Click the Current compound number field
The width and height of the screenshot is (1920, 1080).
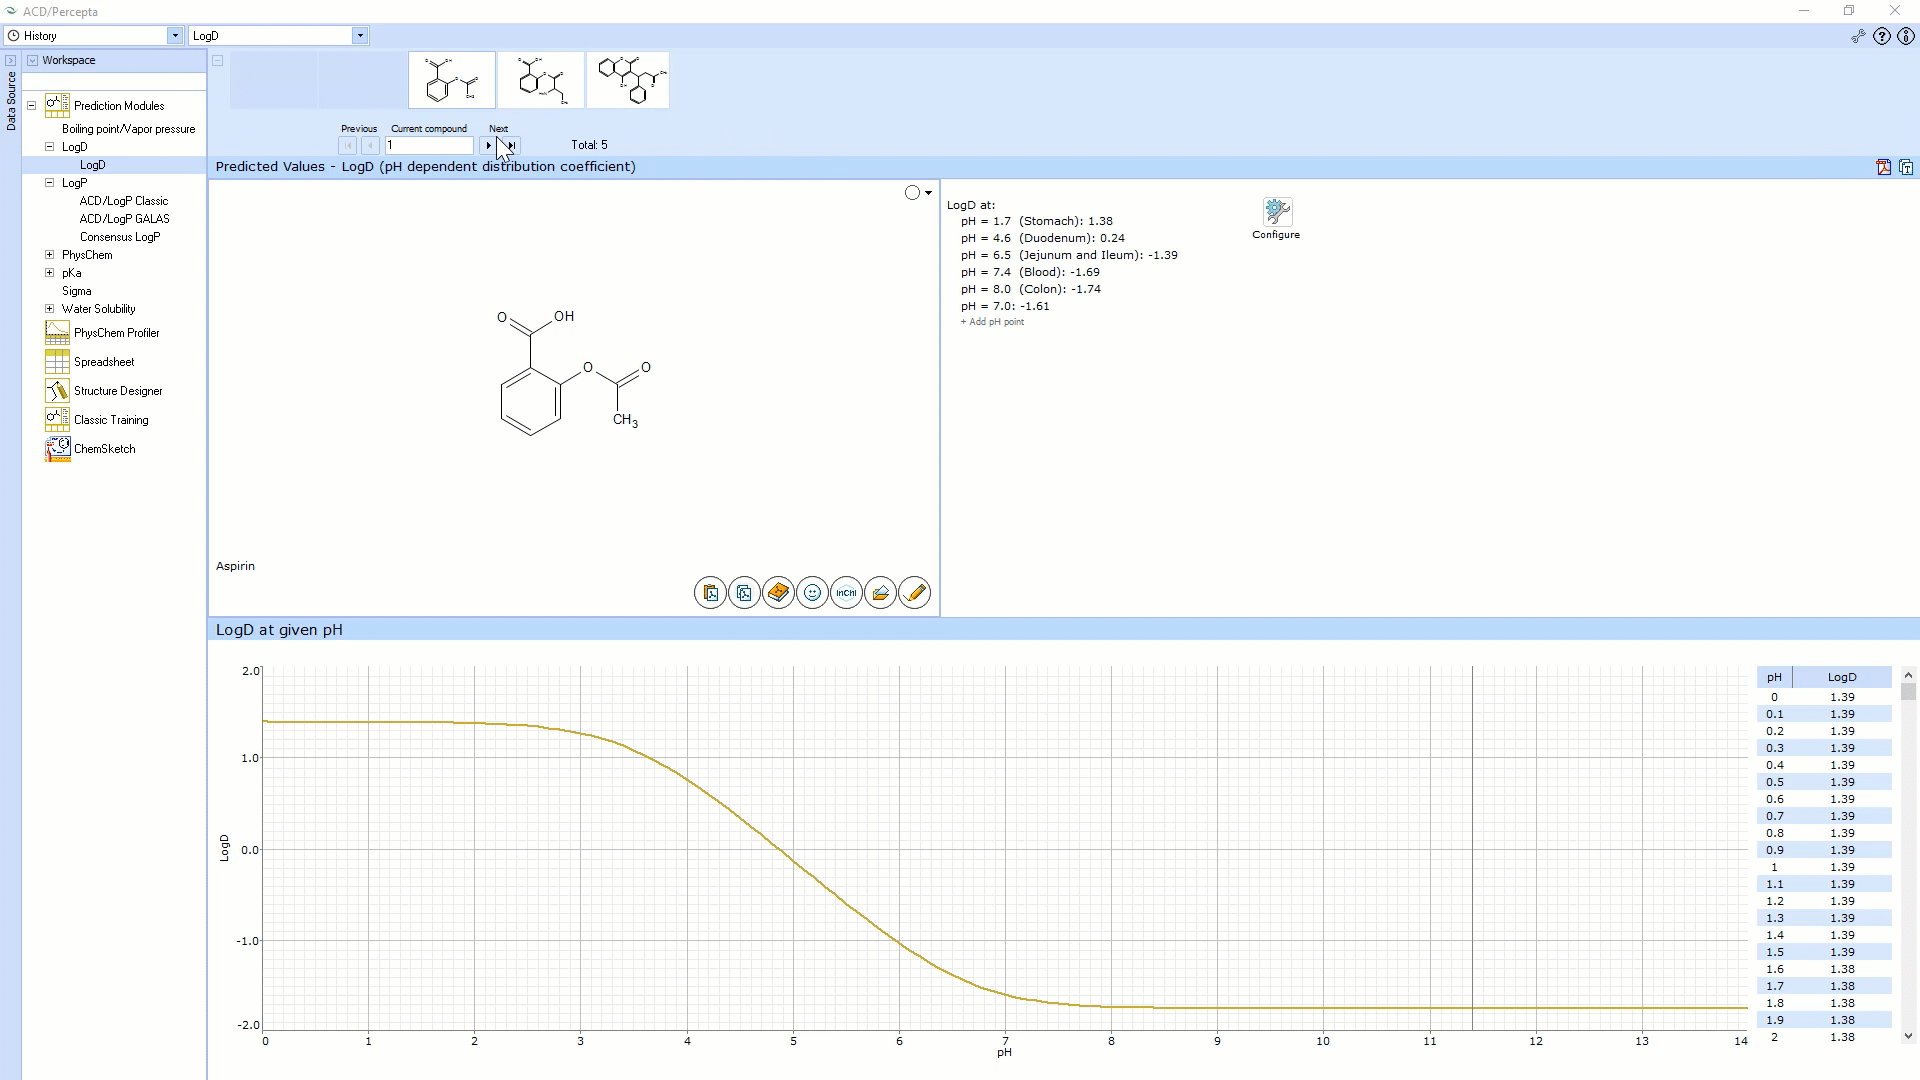pos(429,146)
